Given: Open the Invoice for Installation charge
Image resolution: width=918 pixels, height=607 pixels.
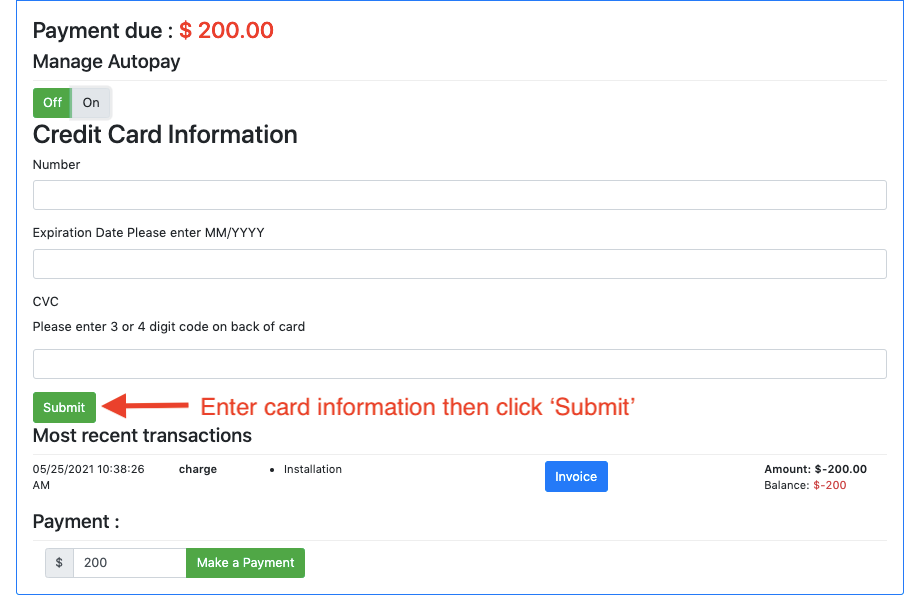Looking at the screenshot, I should point(576,477).
